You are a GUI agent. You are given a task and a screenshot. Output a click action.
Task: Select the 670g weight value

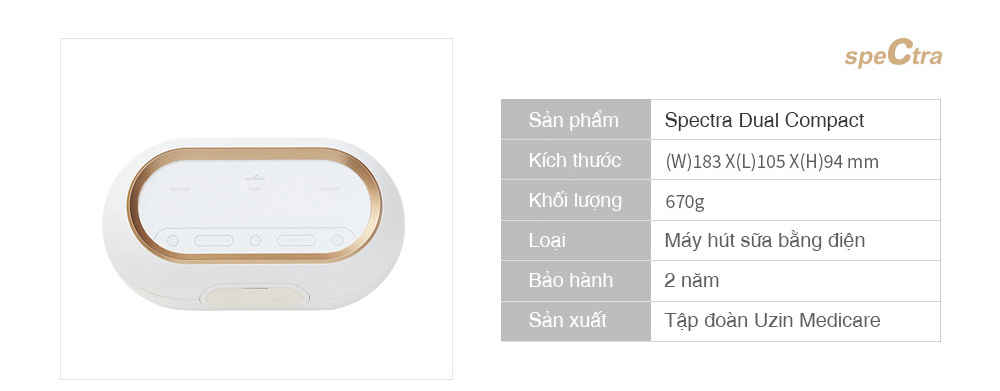[x=685, y=202]
